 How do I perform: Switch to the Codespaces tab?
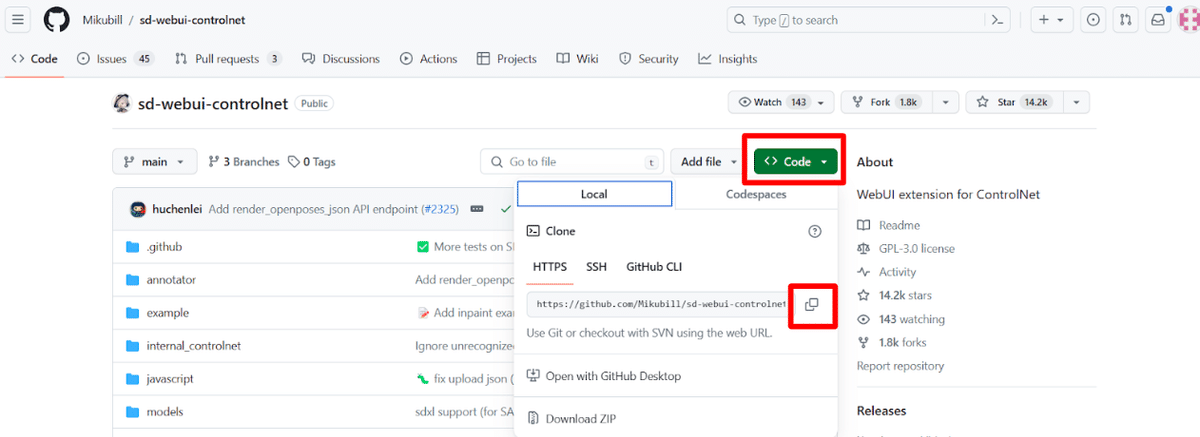click(756, 194)
